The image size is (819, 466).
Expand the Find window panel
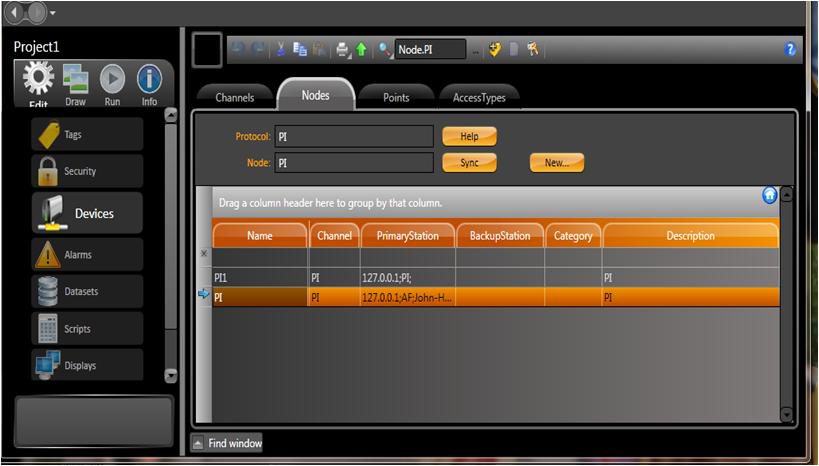click(x=227, y=443)
